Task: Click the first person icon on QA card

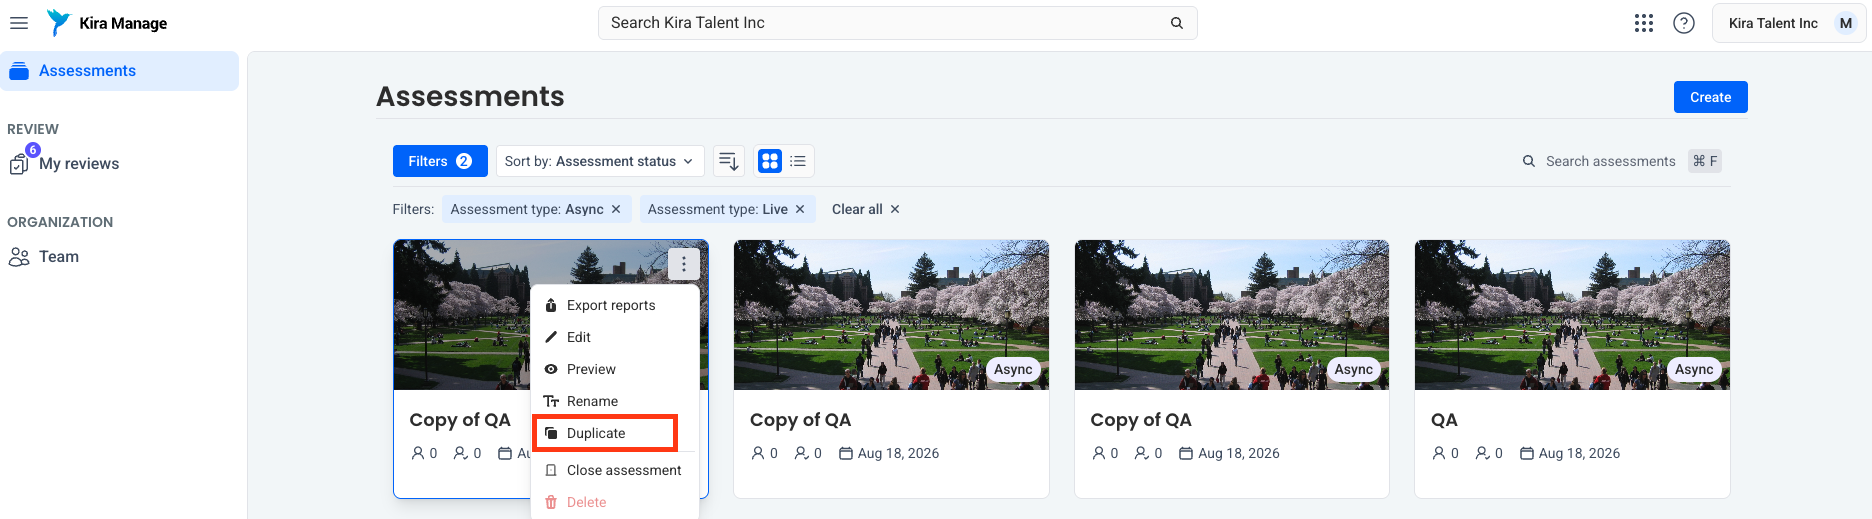Action: point(1438,453)
